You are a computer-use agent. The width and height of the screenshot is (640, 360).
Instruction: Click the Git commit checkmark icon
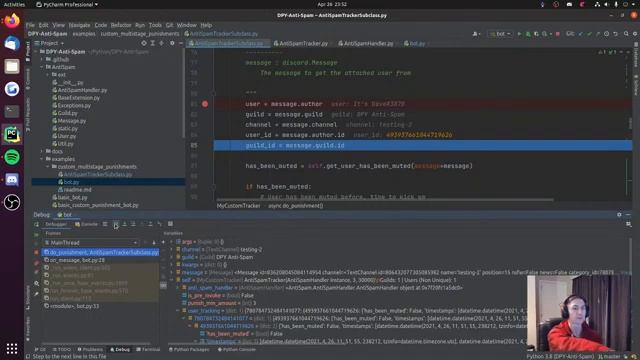pyautogui.click(x=589, y=34)
